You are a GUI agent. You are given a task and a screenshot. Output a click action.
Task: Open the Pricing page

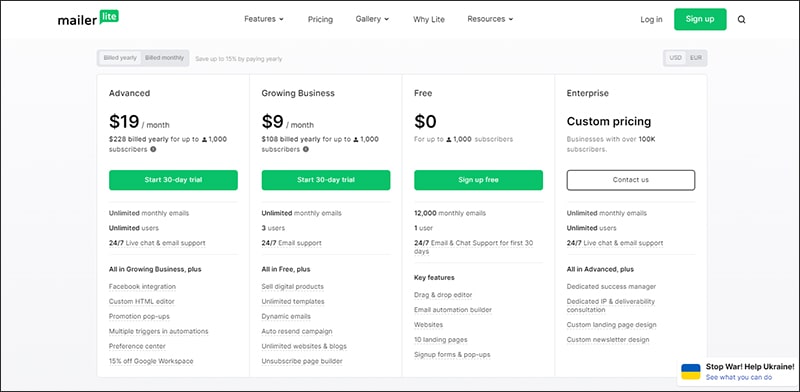click(320, 19)
